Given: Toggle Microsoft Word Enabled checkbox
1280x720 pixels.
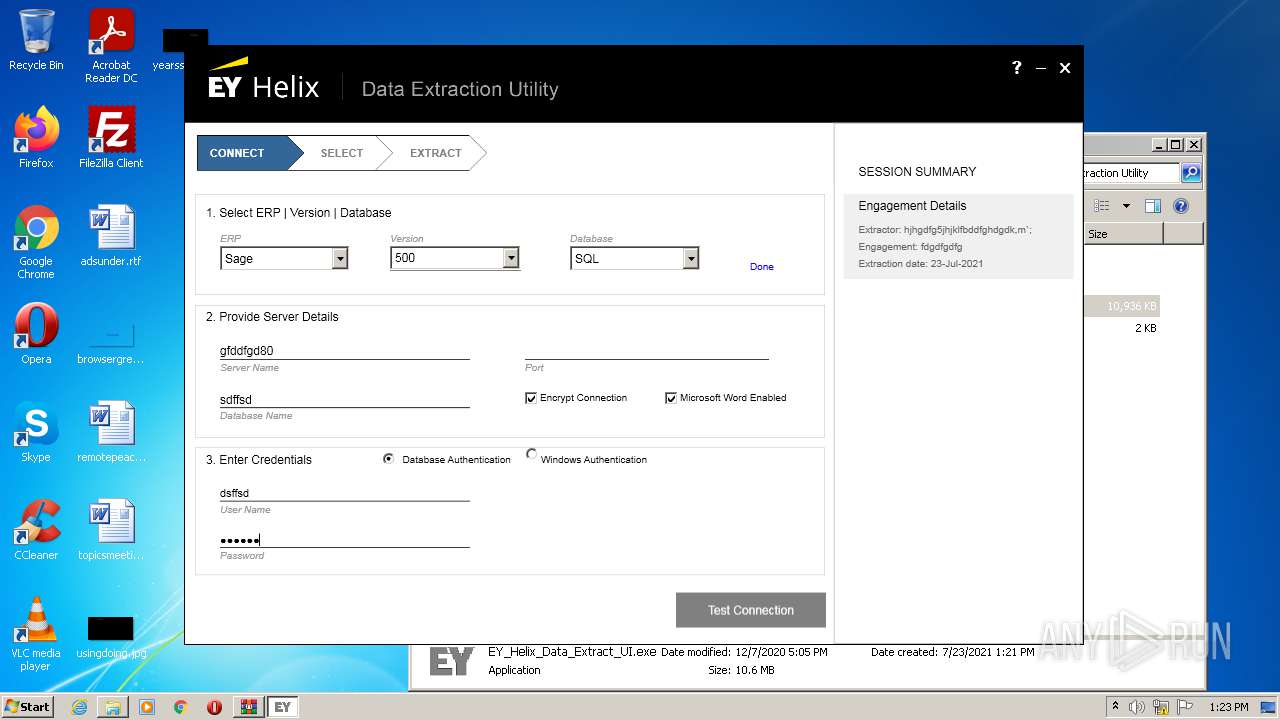Looking at the screenshot, I should (x=671, y=398).
